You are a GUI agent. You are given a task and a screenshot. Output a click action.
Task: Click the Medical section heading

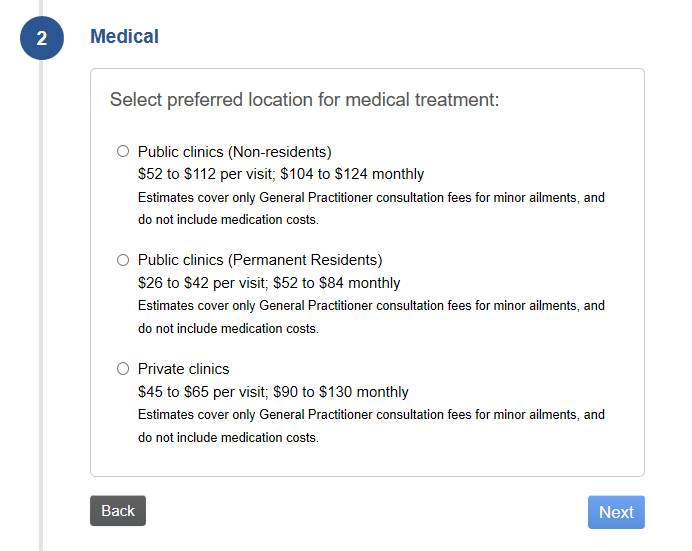[124, 37]
